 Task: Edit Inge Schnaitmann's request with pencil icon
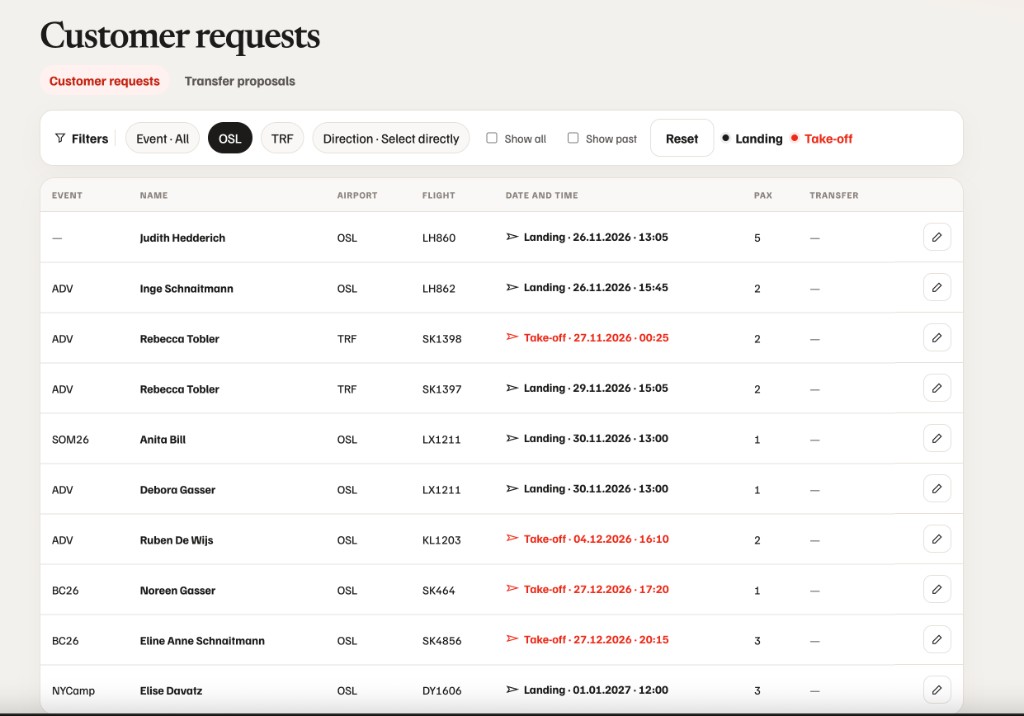click(x=936, y=287)
